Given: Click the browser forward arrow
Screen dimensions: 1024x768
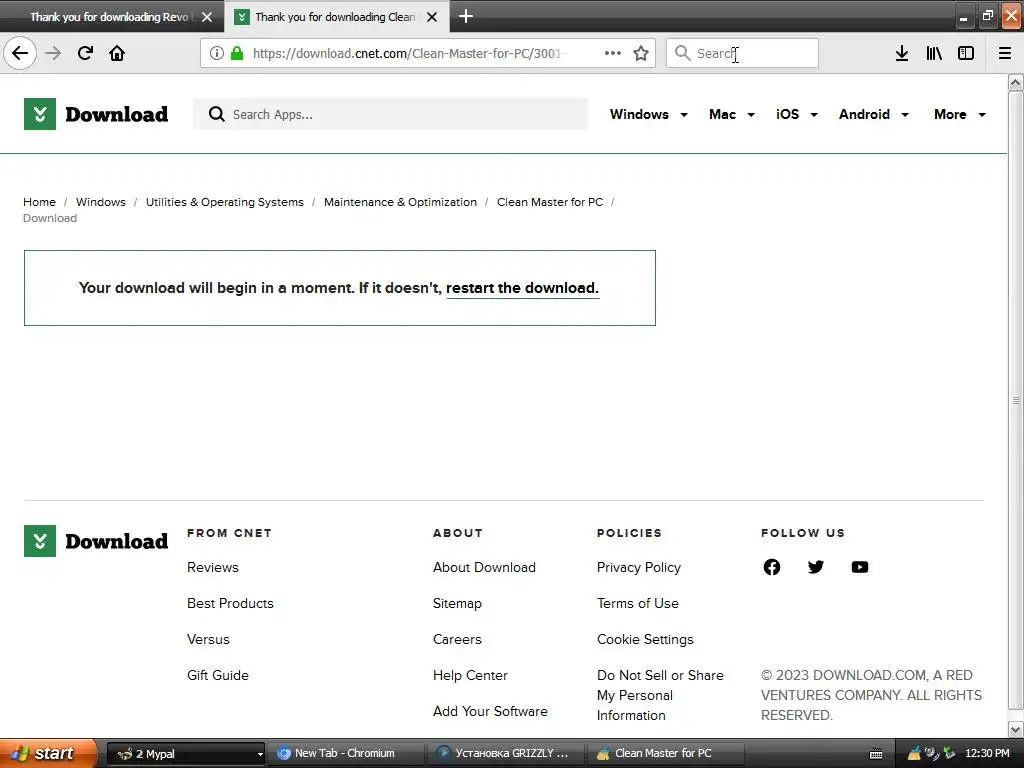Looking at the screenshot, I should pos(53,53).
